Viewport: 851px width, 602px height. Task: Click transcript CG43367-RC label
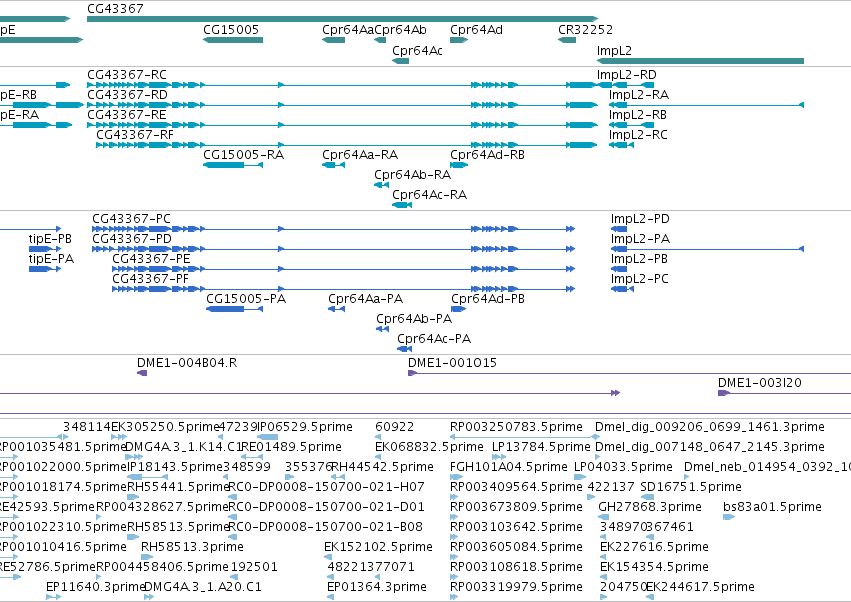(127, 74)
